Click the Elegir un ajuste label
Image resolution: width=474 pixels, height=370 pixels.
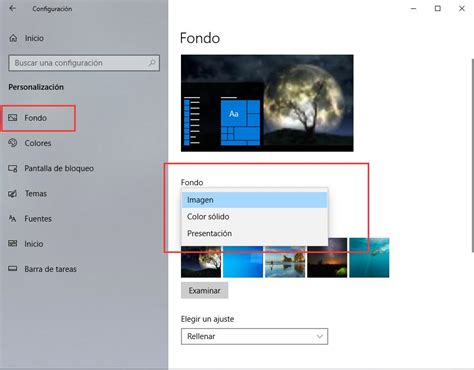(x=207, y=319)
